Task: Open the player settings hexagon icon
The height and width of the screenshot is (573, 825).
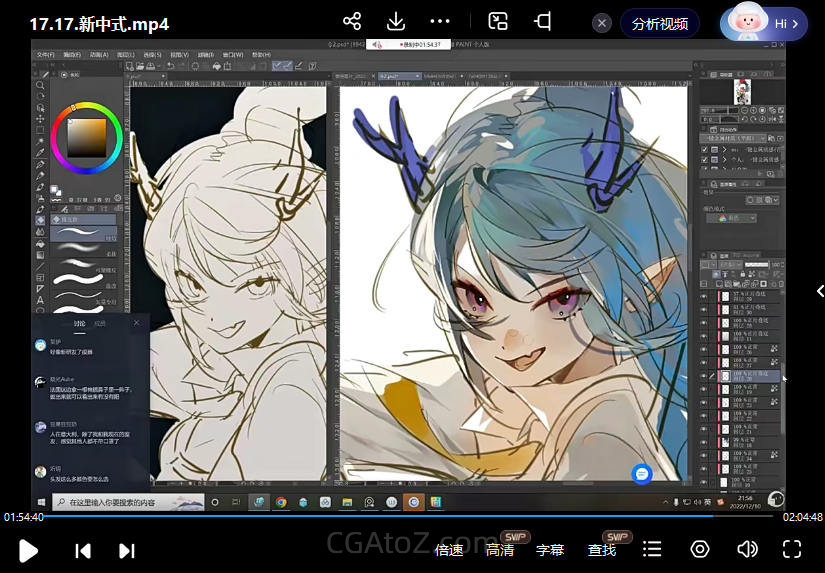Action: pyautogui.click(x=700, y=549)
